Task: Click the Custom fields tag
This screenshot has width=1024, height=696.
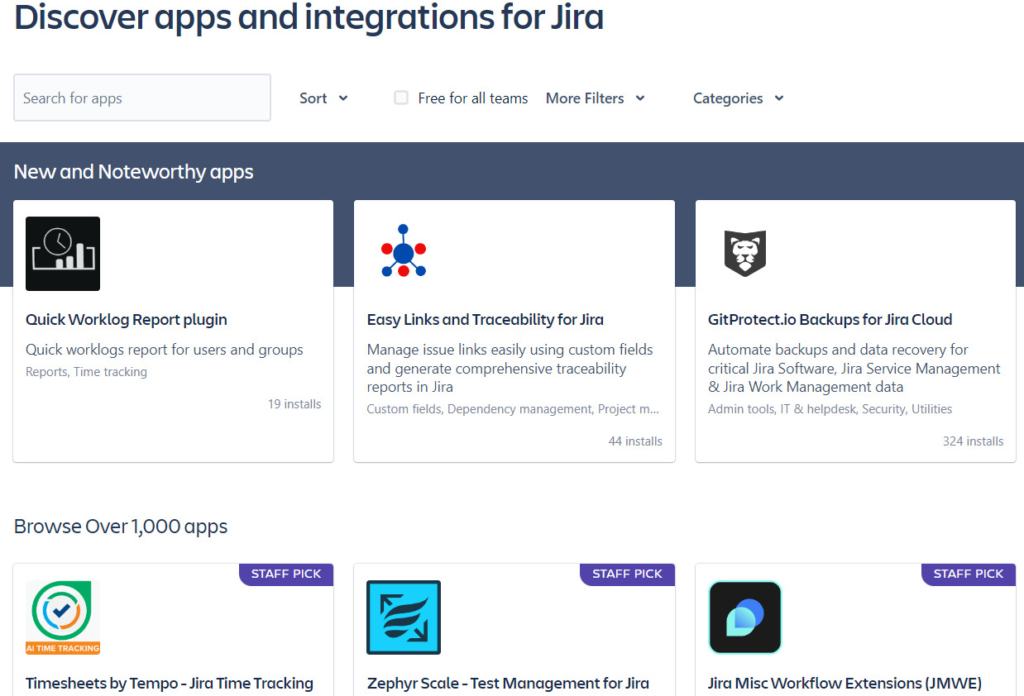Action: [x=403, y=409]
